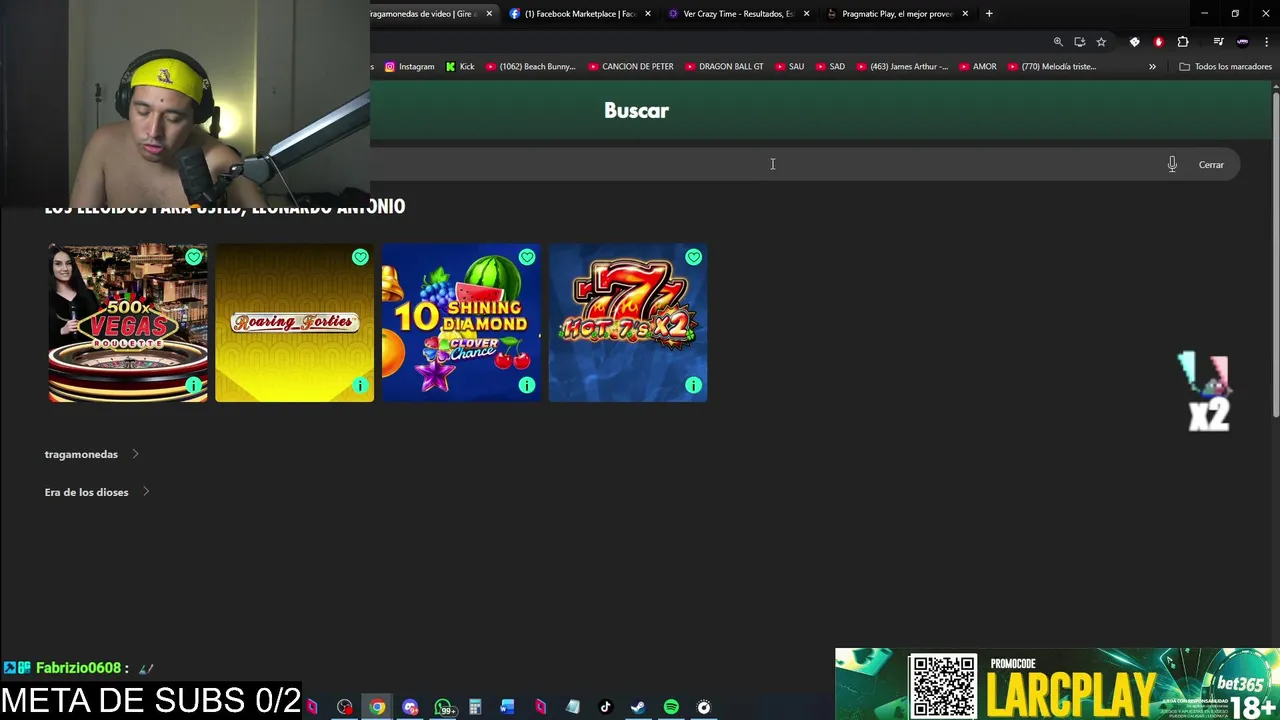
Task: Open the (1062) Beach Bunny bookmark
Action: (x=530, y=67)
